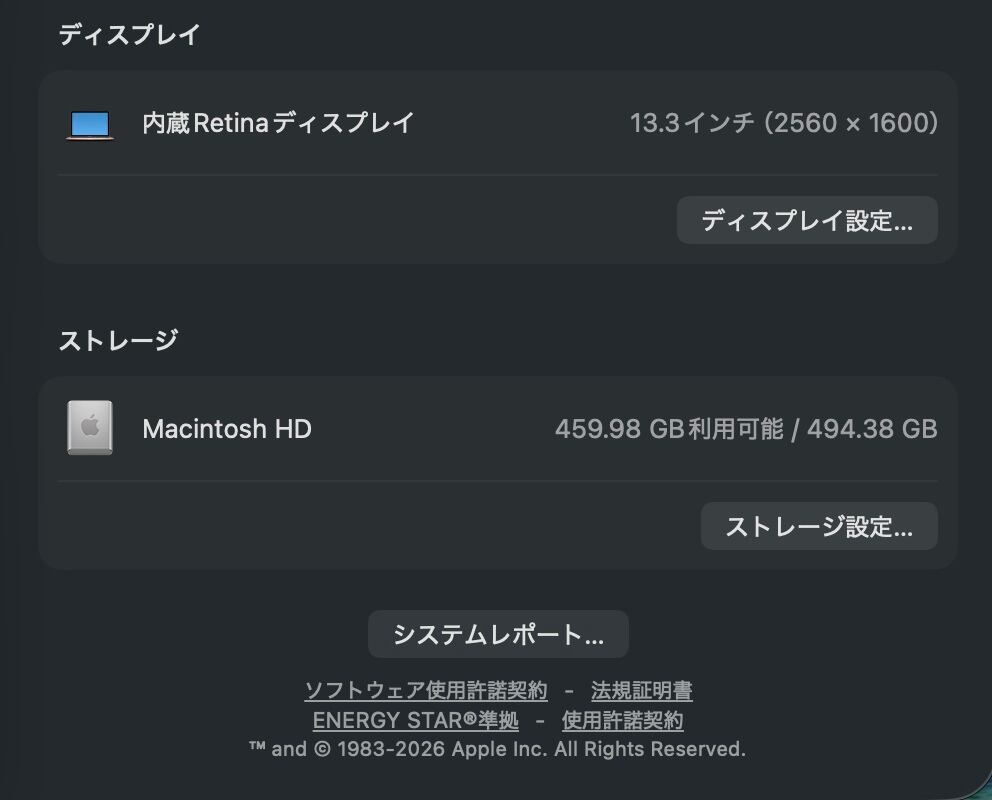
Task: Click the Macintosh HD drive icon
Action: point(90,429)
